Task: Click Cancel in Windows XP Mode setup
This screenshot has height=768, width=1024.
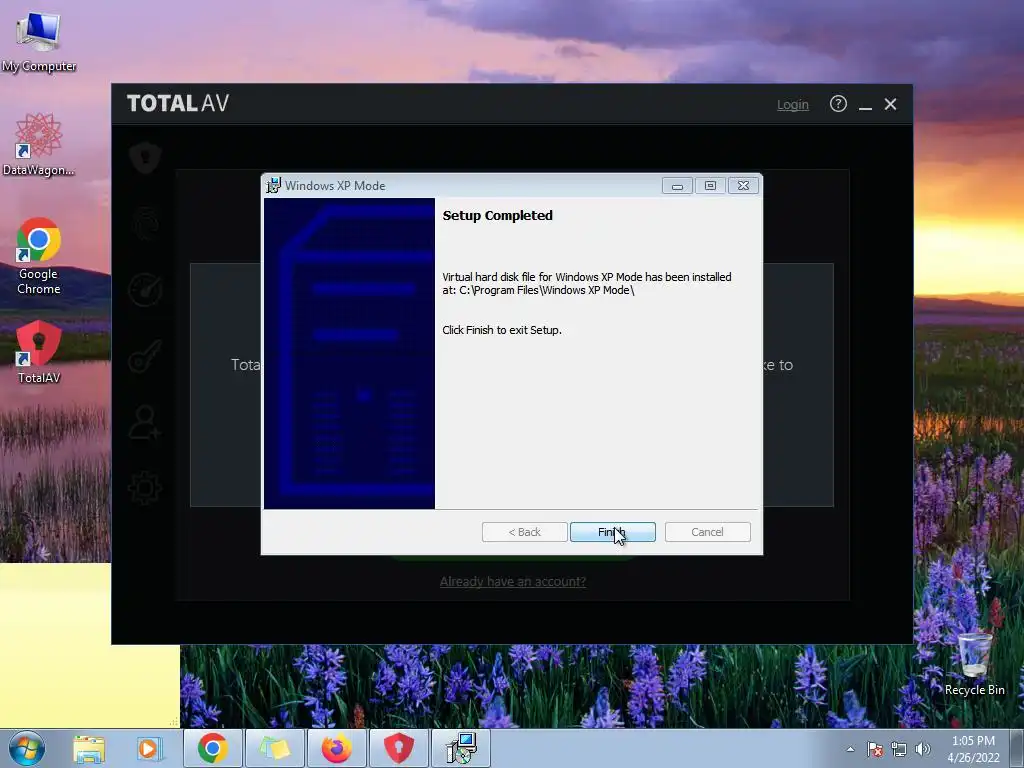Action: click(707, 532)
